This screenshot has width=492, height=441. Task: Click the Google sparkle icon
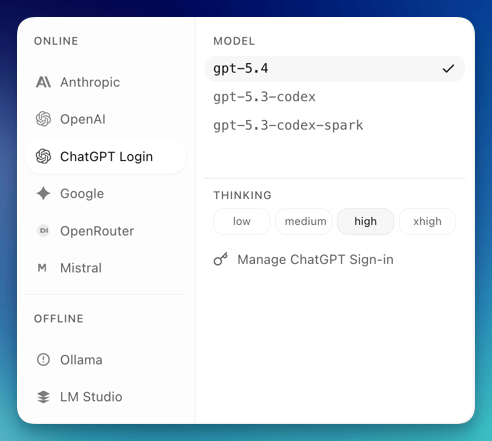(43, 194)
